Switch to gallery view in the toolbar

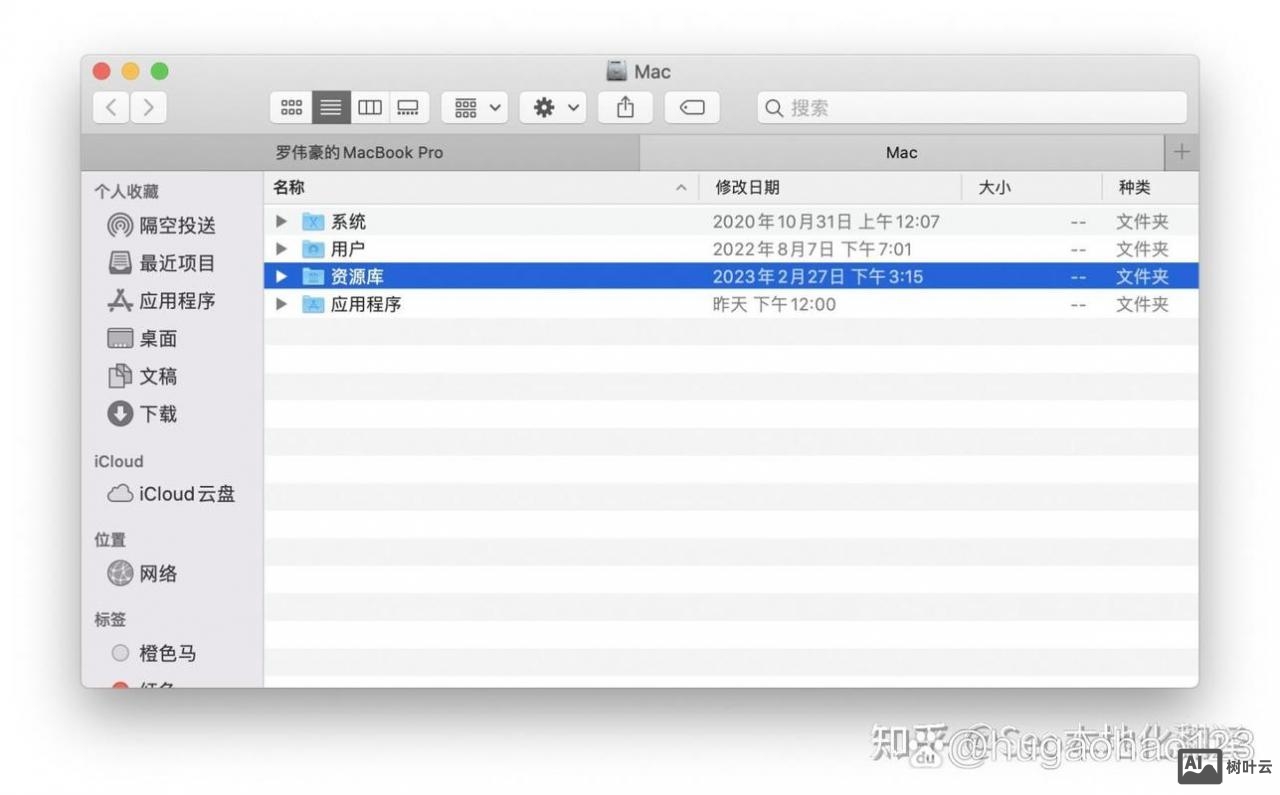tap(407, 107)
